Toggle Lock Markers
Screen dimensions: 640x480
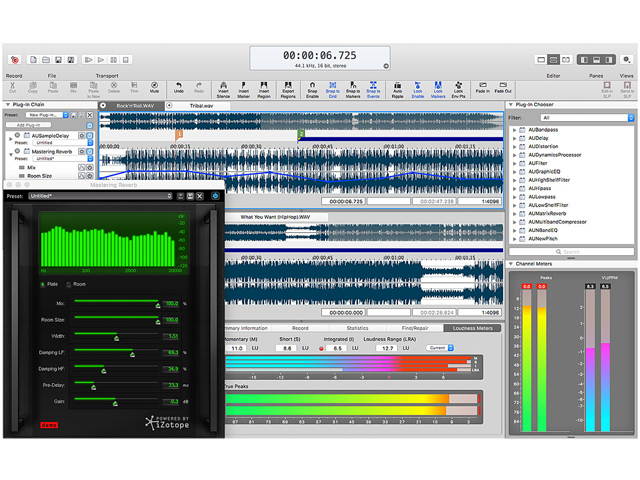click(x=438, y=90)
